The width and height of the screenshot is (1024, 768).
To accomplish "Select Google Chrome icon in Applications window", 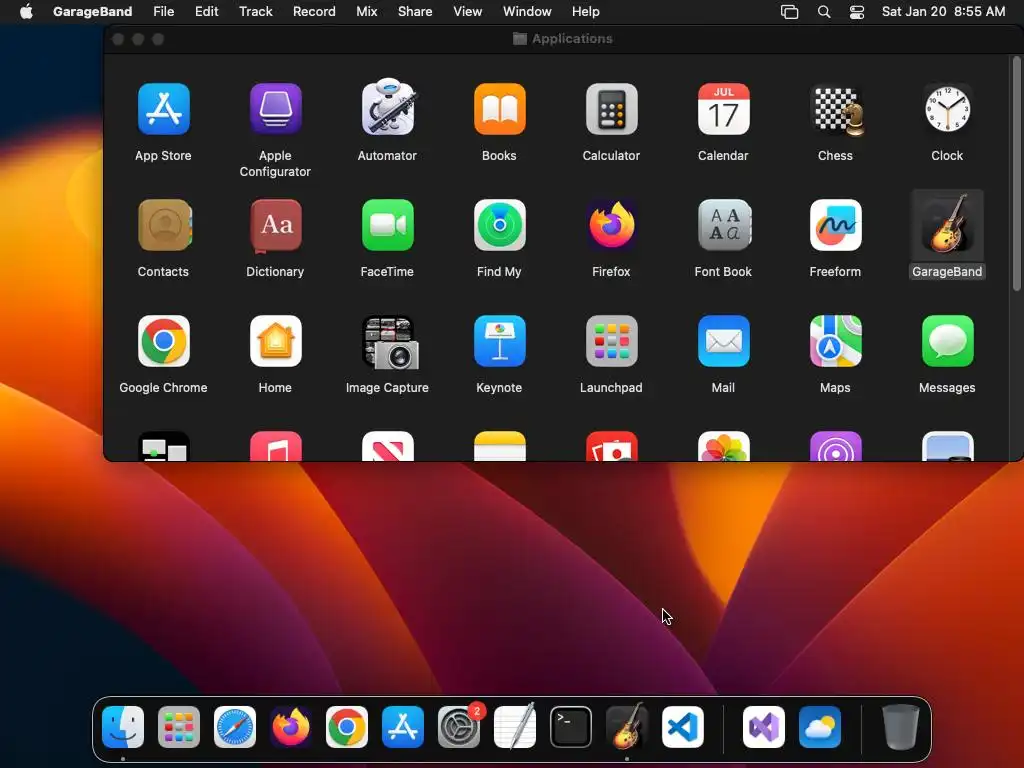I will point(164,341).
